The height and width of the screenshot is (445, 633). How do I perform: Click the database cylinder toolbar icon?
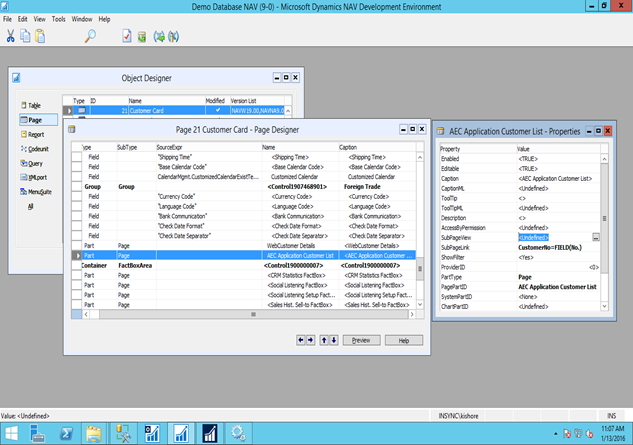[142, 37]
